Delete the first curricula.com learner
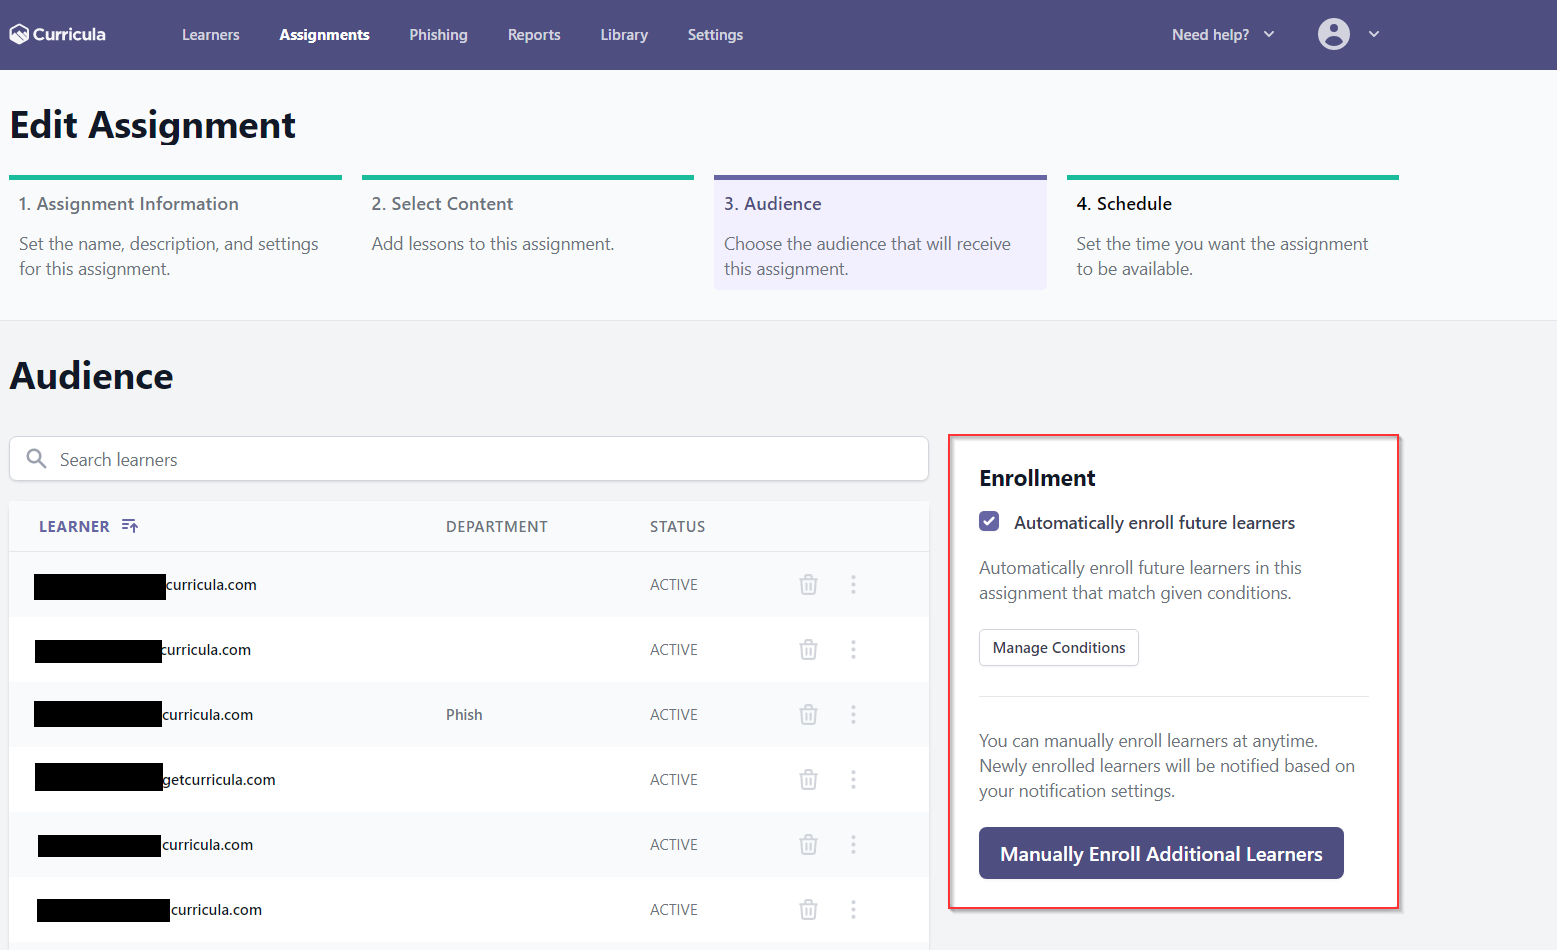Image resolution: width=1557 pixels, height=950 pixels. 808,585
